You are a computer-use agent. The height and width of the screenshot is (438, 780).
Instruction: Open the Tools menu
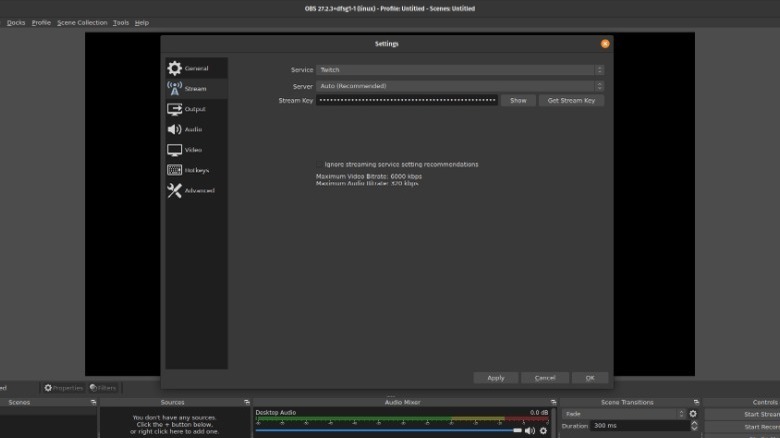pos(121,22)
